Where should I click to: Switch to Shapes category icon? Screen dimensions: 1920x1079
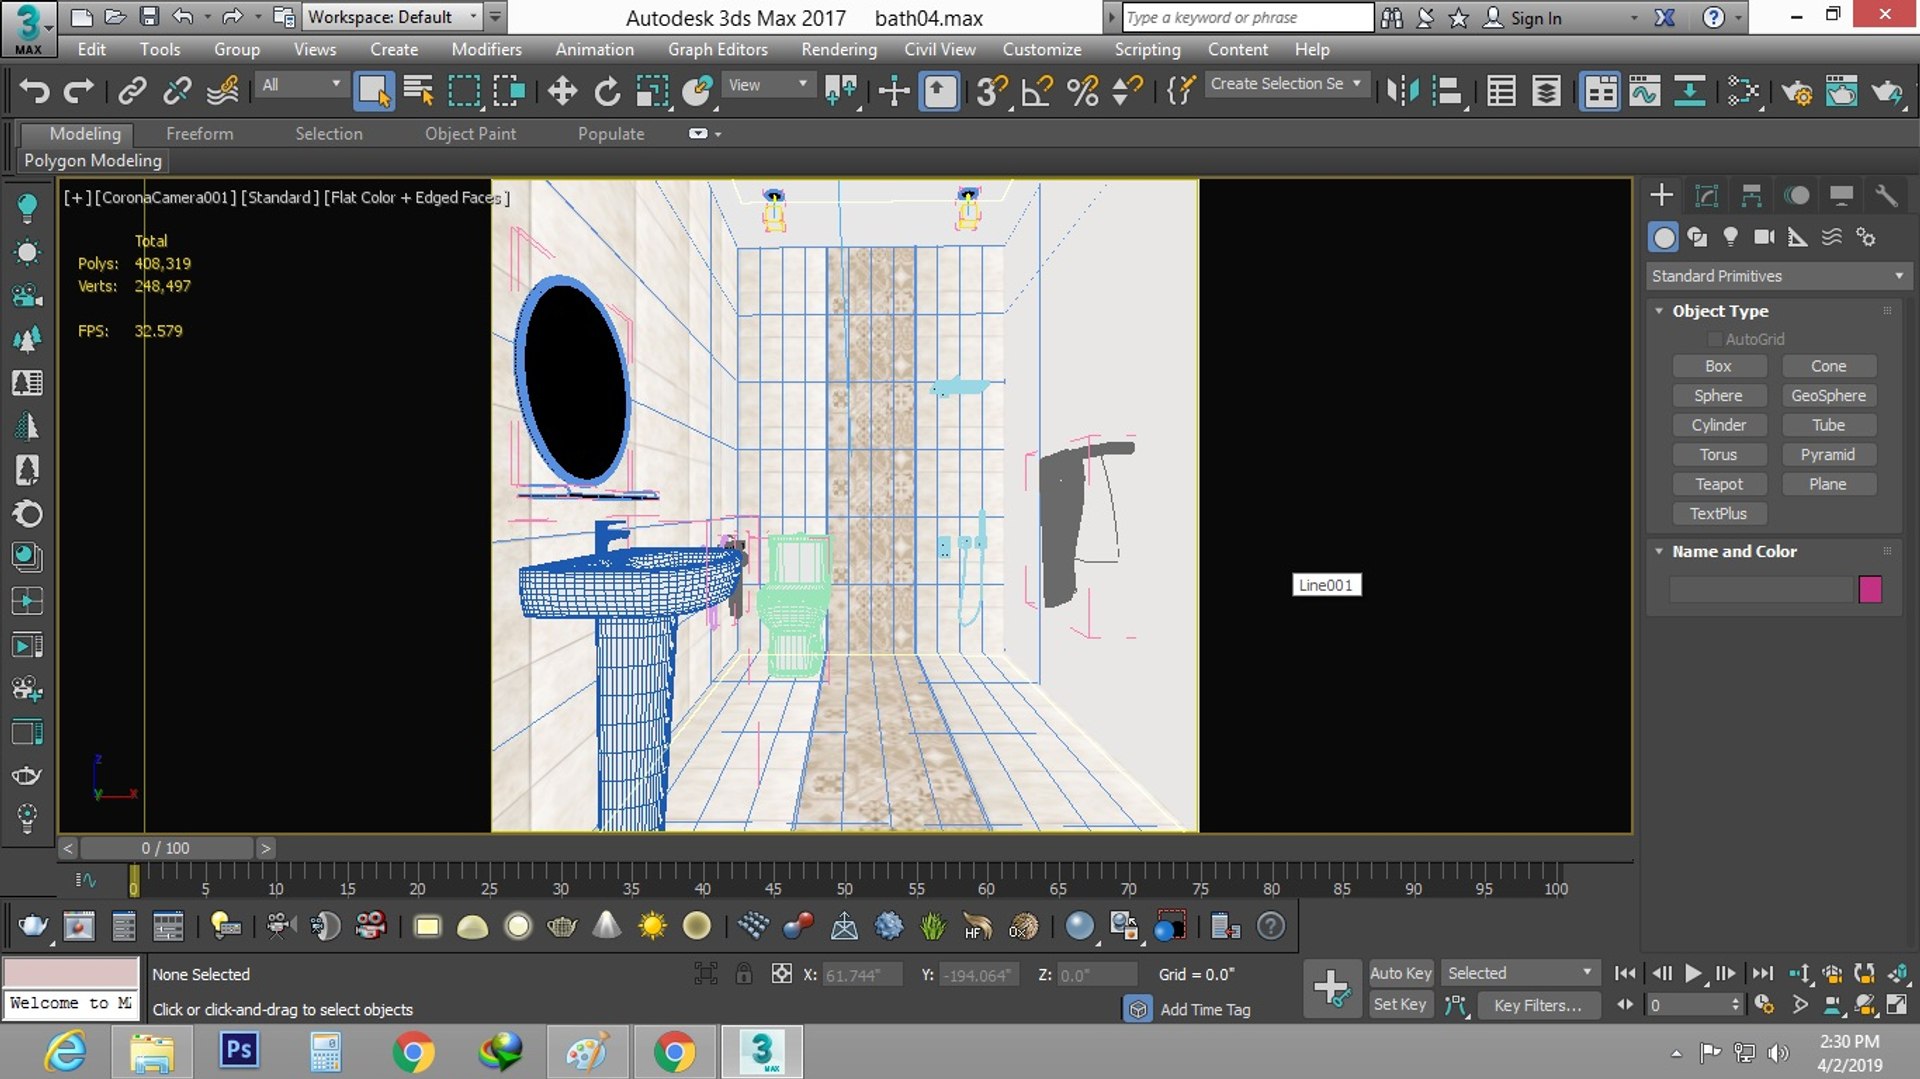click(1697, 237)
